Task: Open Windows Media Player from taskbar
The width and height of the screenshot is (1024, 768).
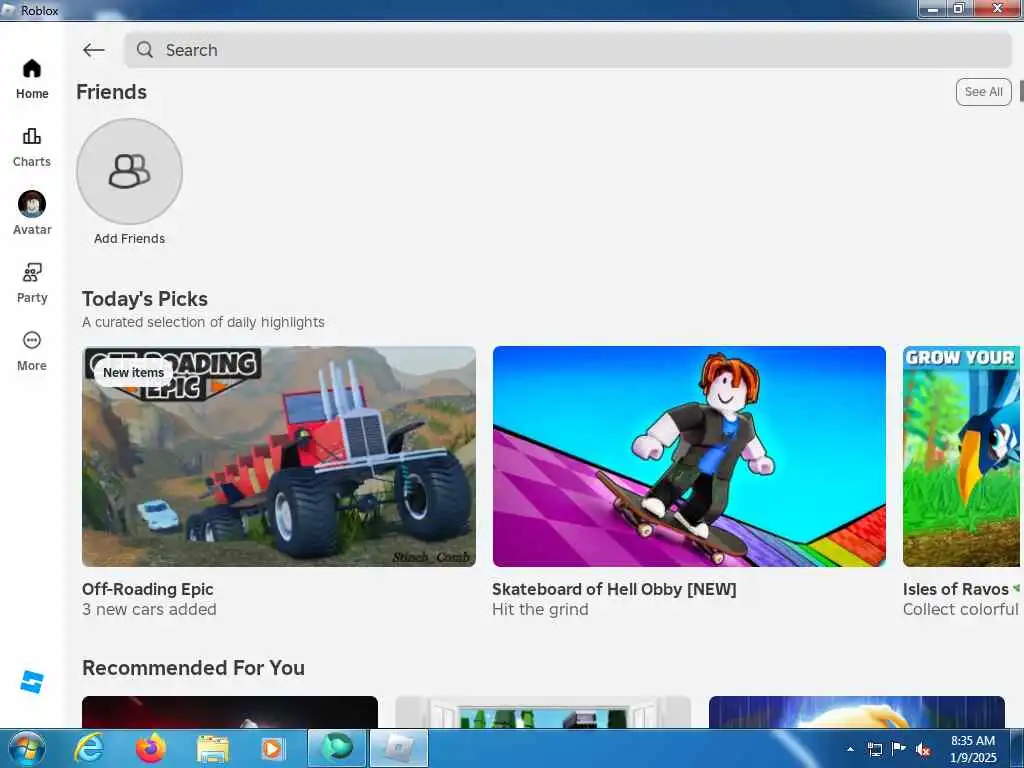Action: pyautogui.click(x=272, y=748)
